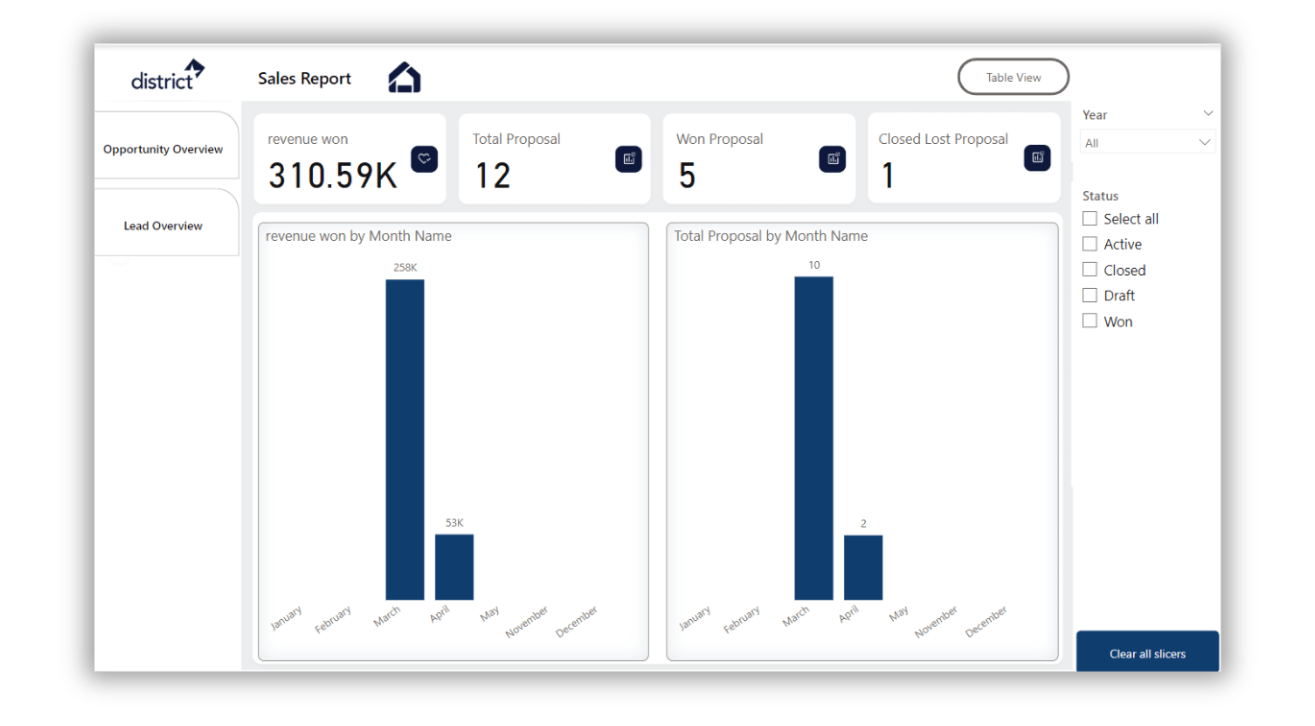Click the chart icon on Total Proposal card
The height and width of the screenshot is (726, 1315).
pos(629,157)
